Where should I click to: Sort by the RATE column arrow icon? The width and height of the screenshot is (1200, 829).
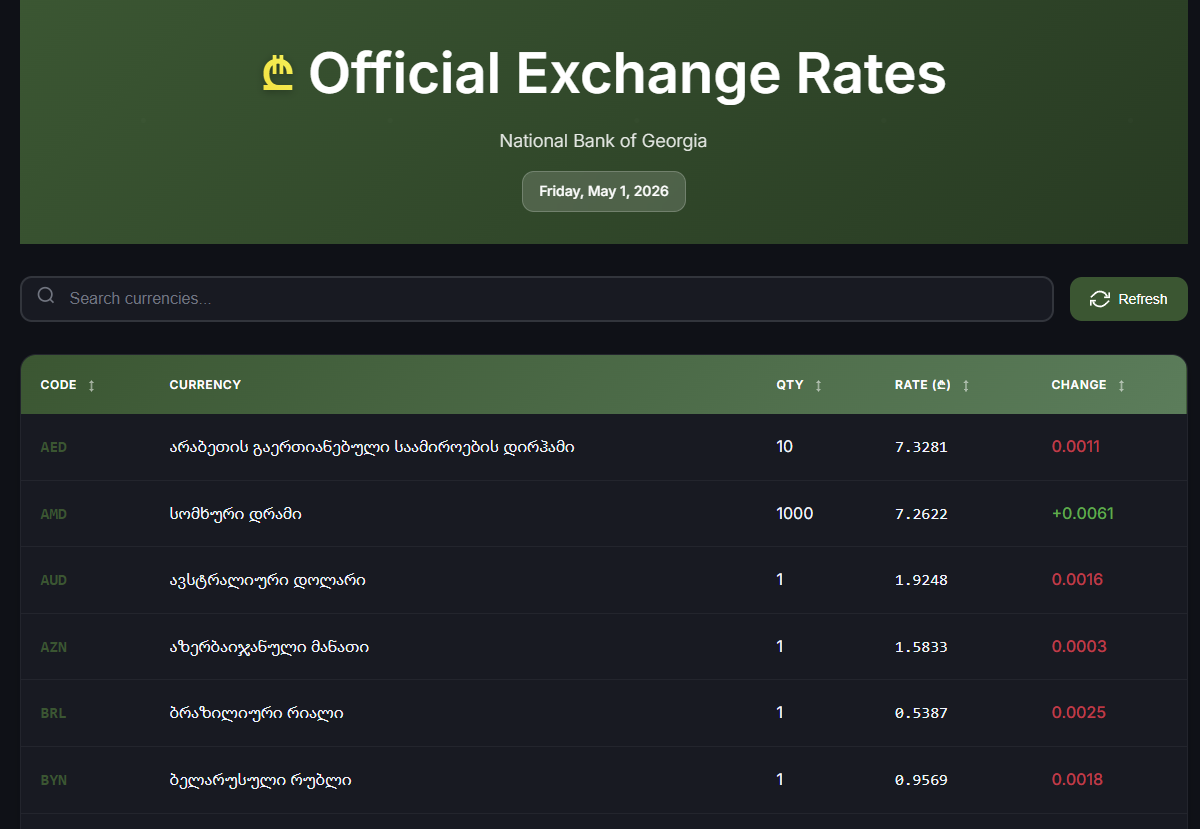(x=966, y=386)
